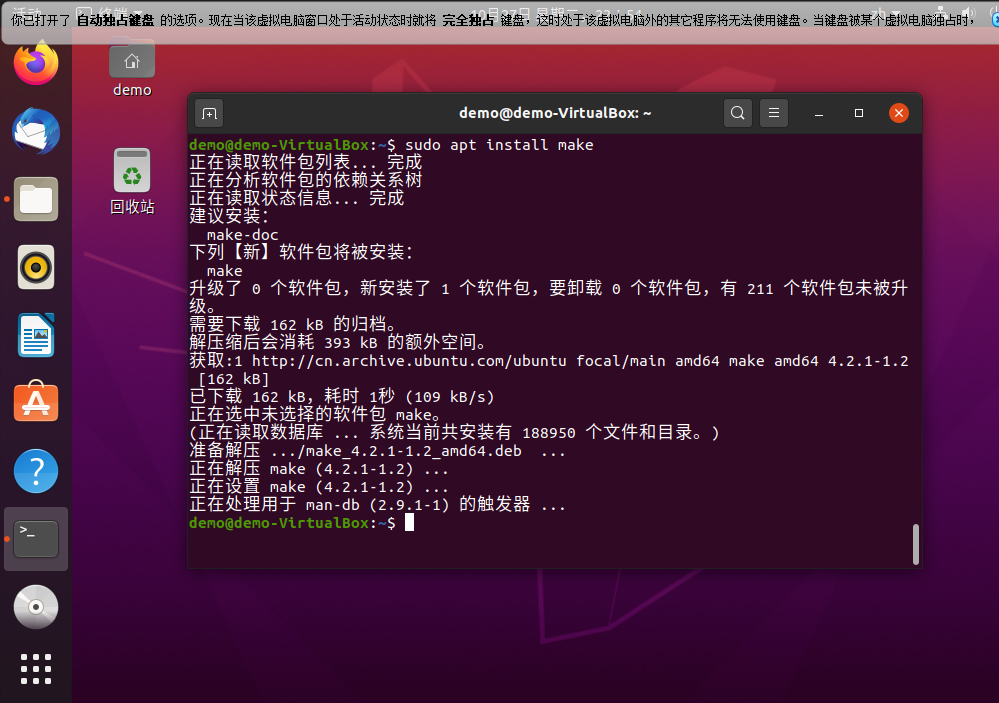Image resolution: width=999 pixels, height=703 pixels.
Task: Maximize the terminal window
Action: coord(859,113)
